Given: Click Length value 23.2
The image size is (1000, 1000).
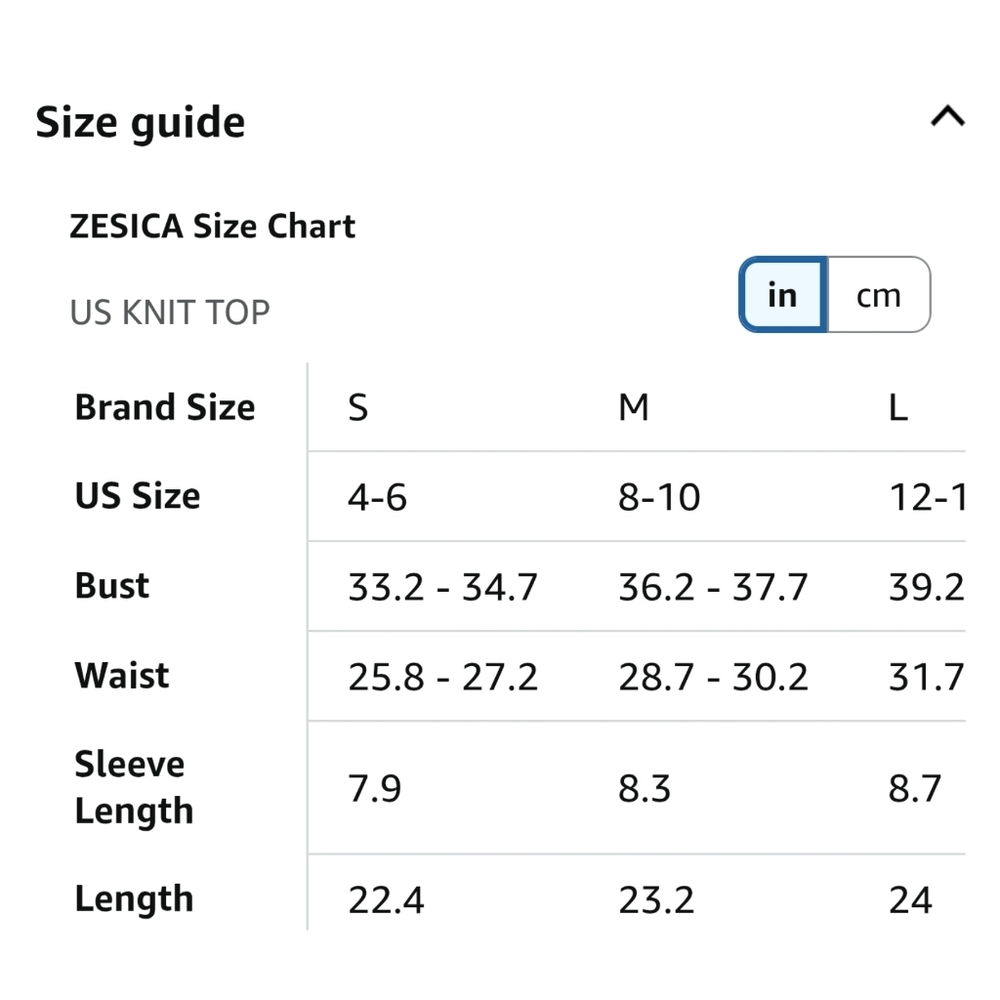Looking at the screenshot, I should (656, 900).
